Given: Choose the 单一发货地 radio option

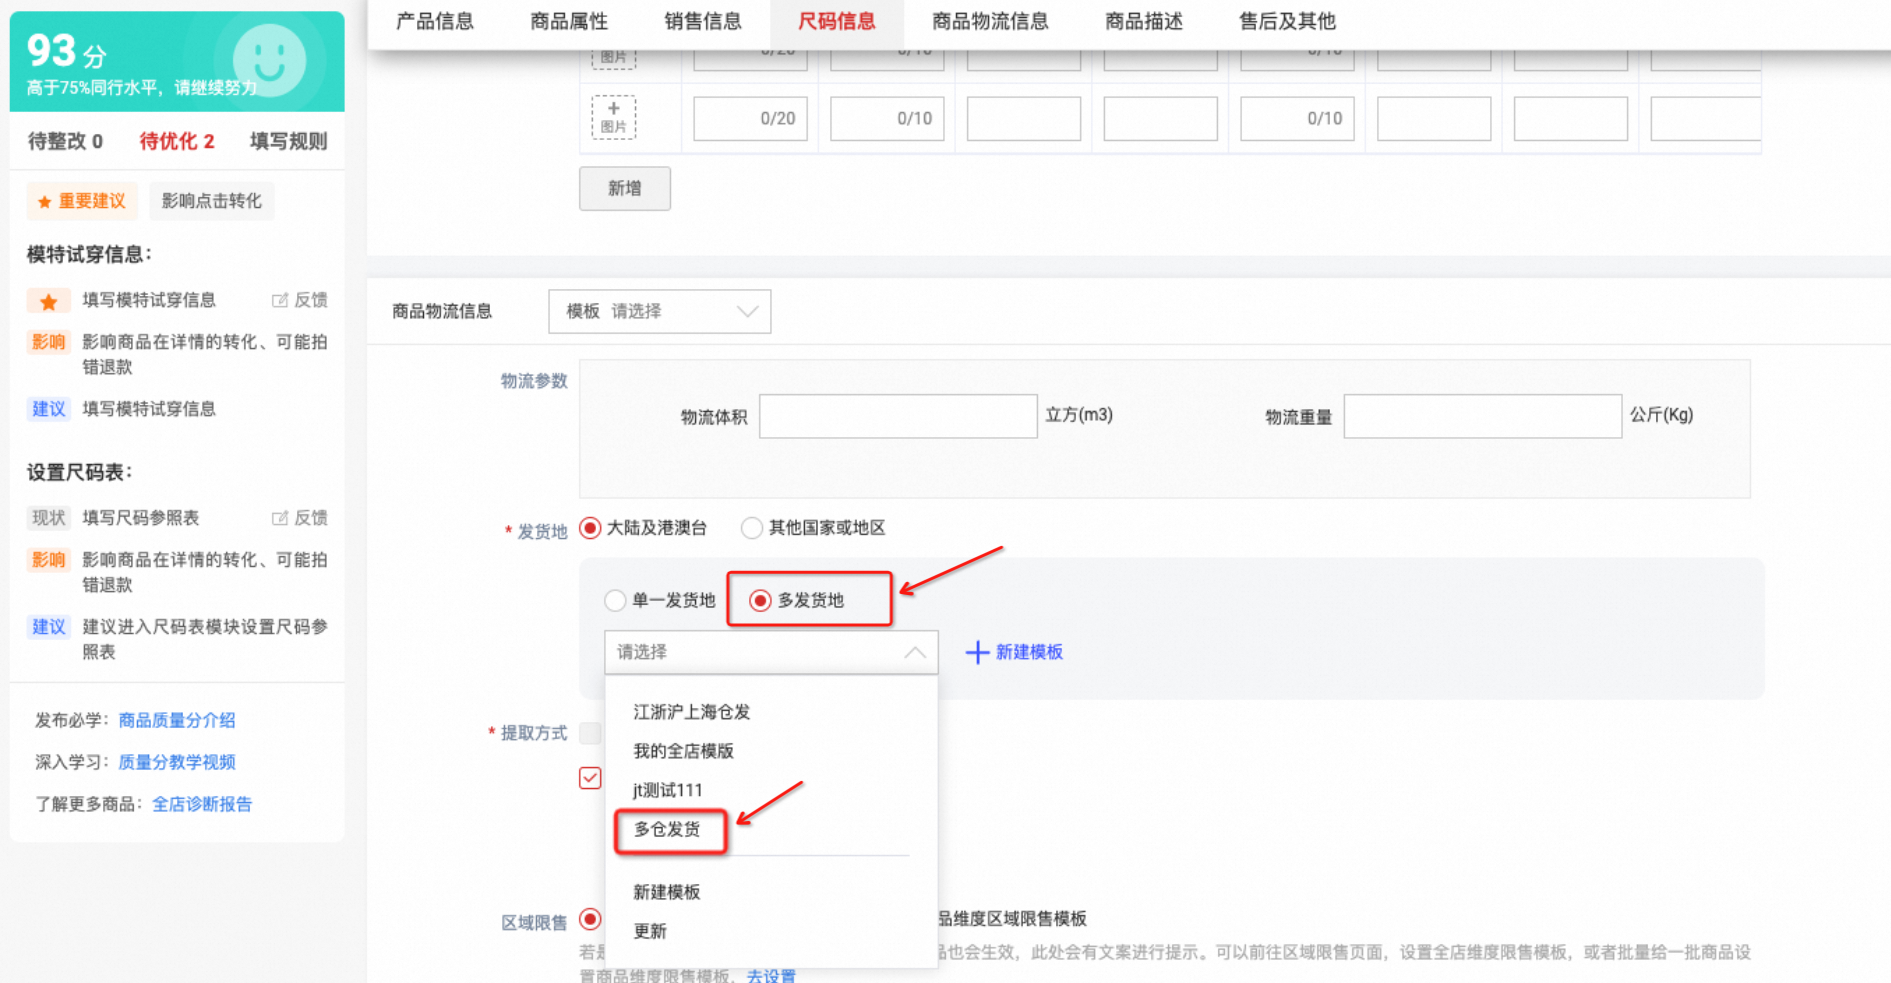Looking at the screenshot, I should coord(615,600).
